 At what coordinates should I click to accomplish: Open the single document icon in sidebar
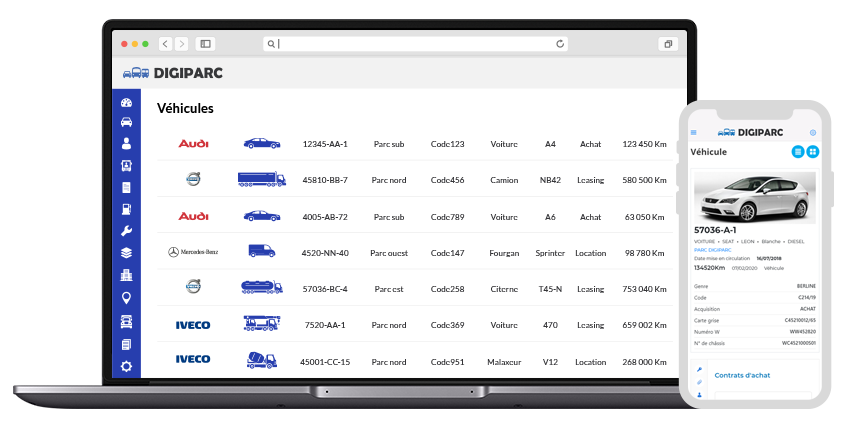(126, 188)
